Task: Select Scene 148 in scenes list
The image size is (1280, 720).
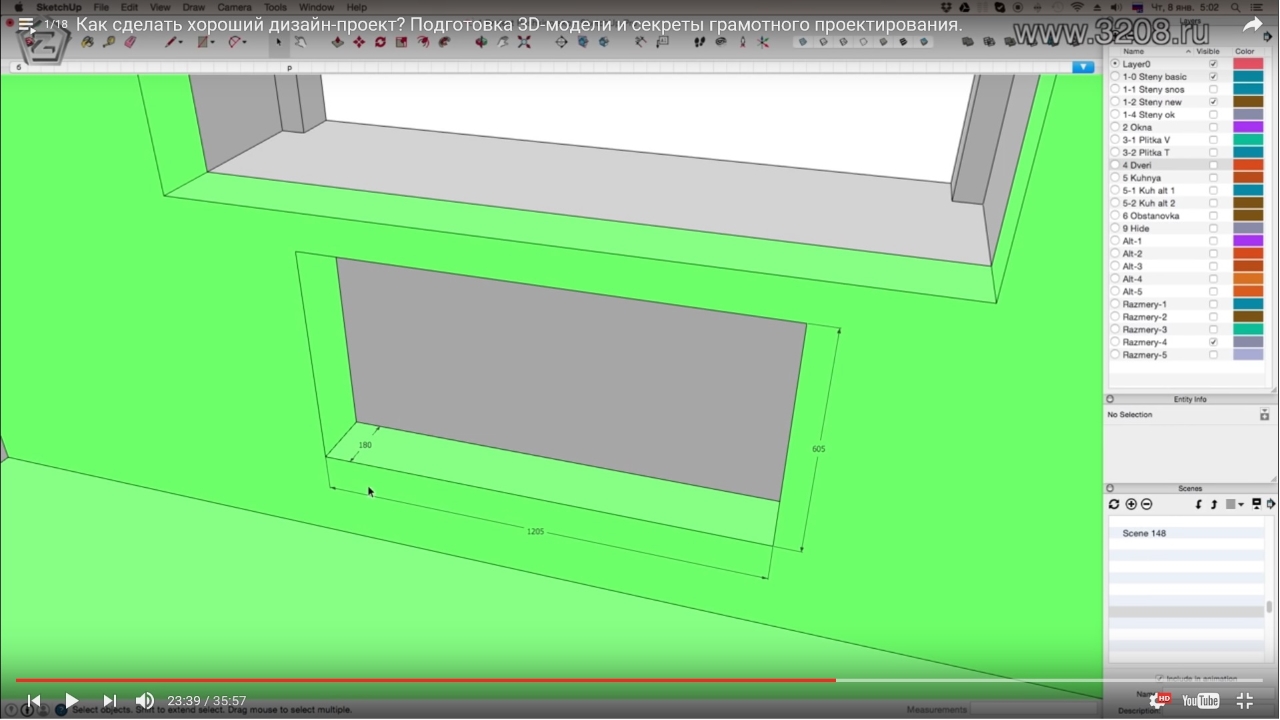Action: tap(1144, 533)
